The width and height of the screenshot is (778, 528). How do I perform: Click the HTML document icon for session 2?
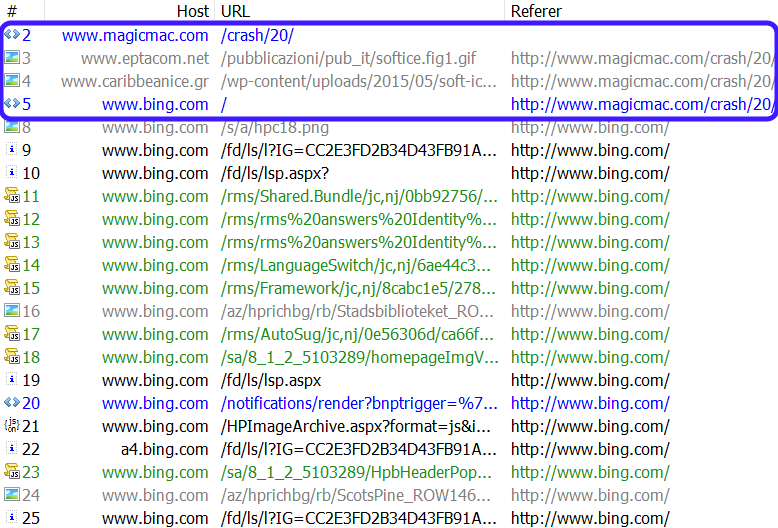11,35
